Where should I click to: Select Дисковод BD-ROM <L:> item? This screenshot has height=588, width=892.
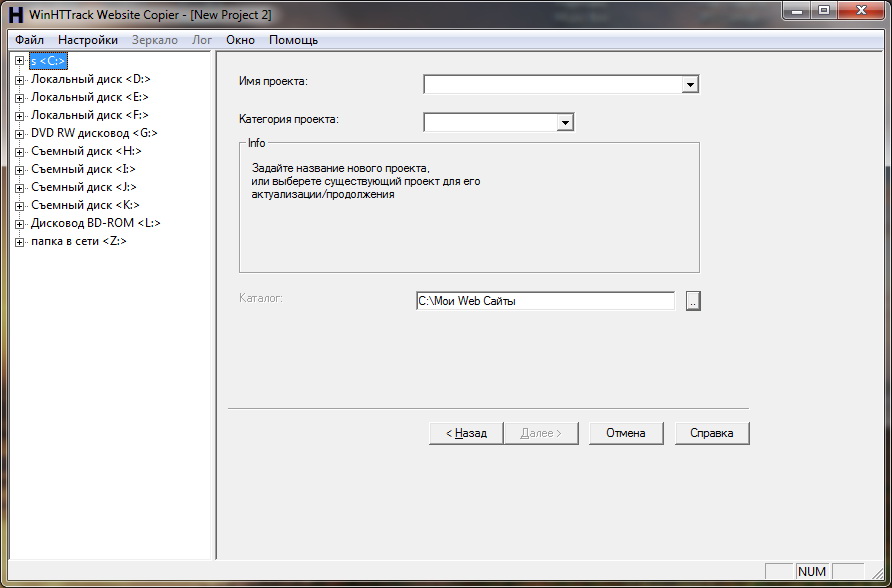click(x=96, y=223)
